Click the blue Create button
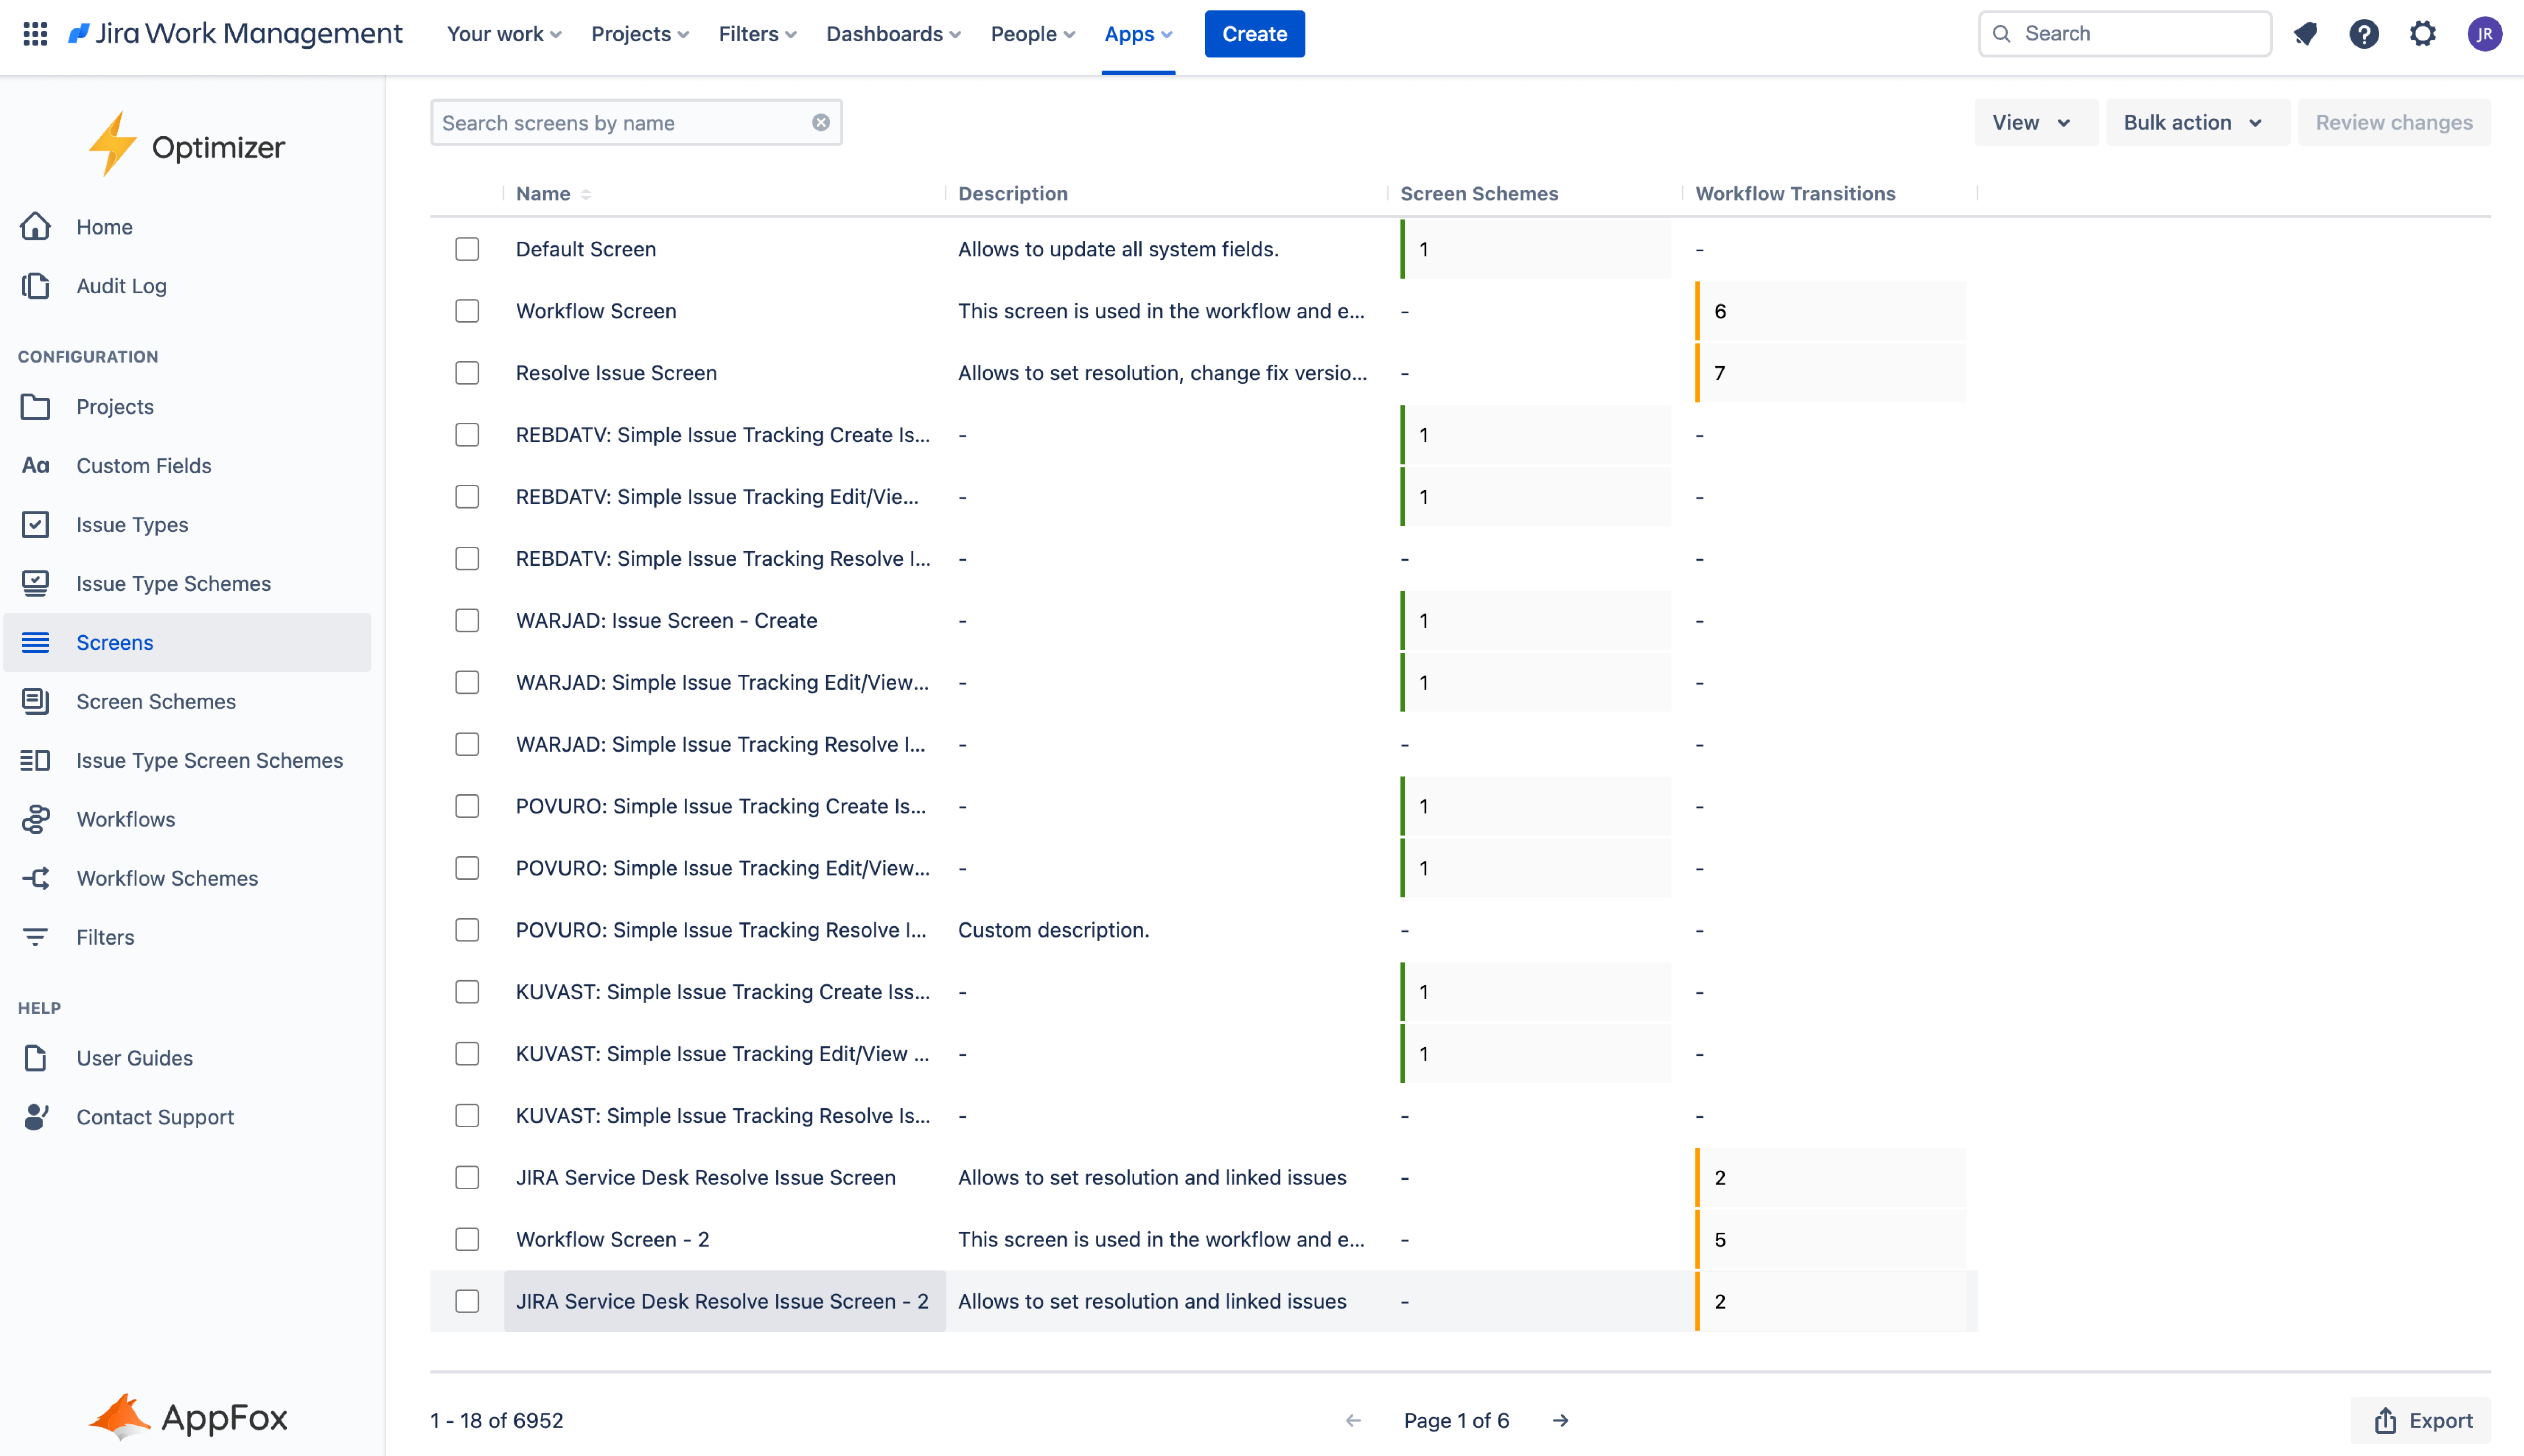The image size is (2524, 1456). 1254,34
